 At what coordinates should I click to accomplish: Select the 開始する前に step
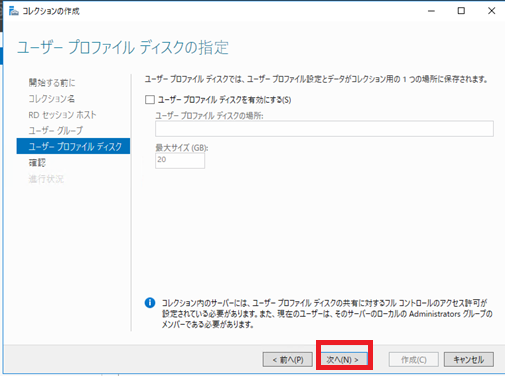pos(52,82)
